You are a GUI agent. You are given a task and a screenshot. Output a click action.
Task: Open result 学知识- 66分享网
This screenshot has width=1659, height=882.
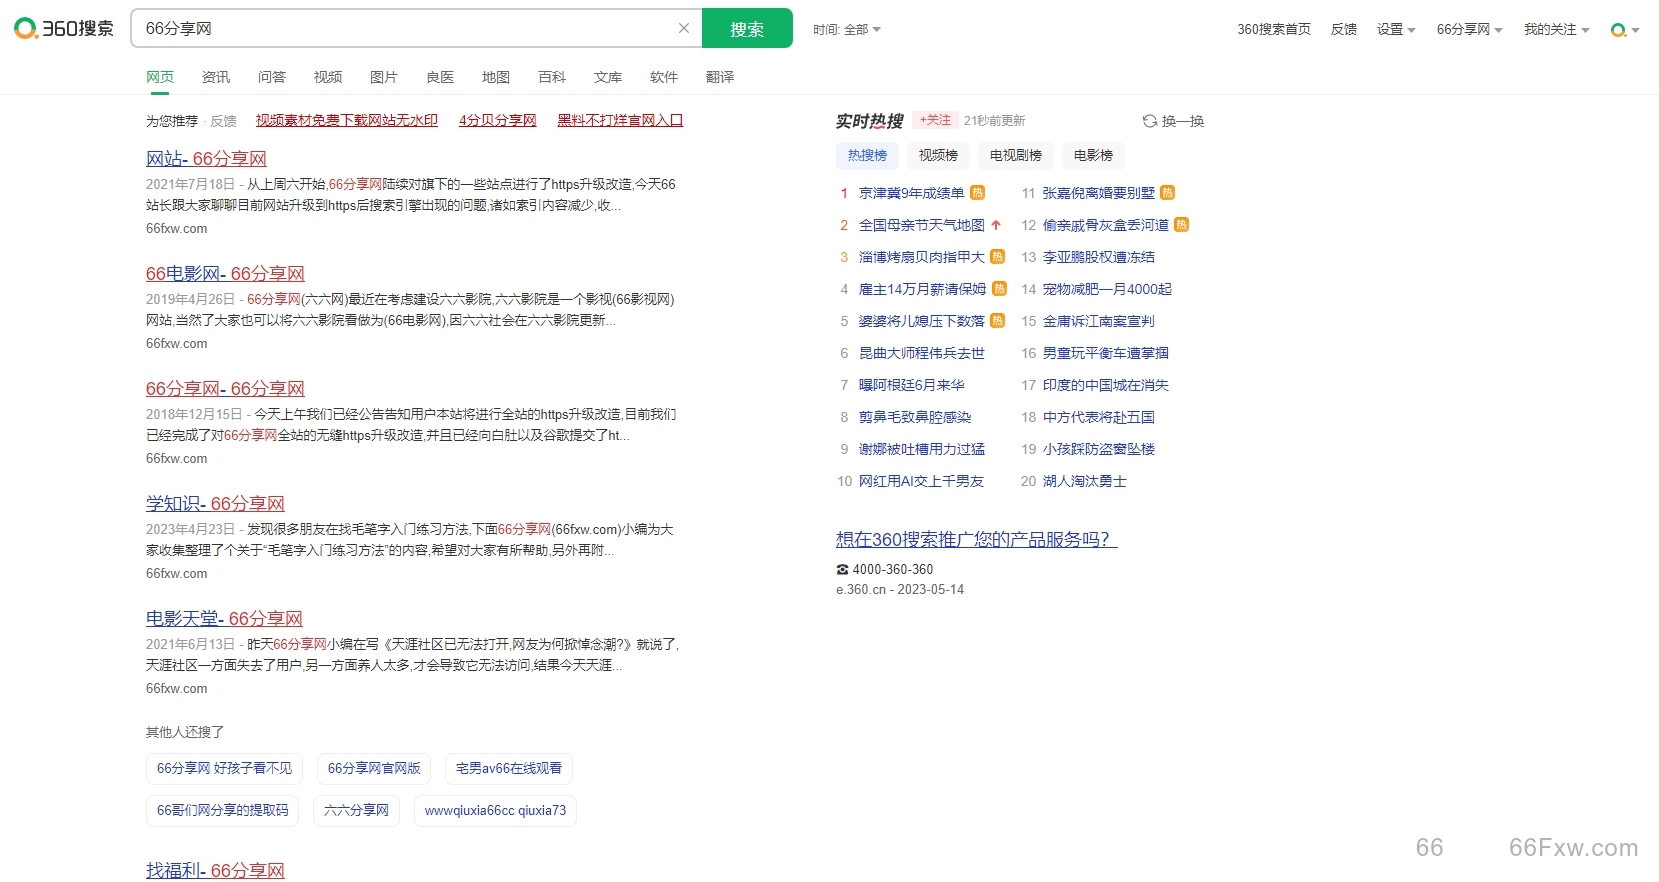tap(215, 503)
